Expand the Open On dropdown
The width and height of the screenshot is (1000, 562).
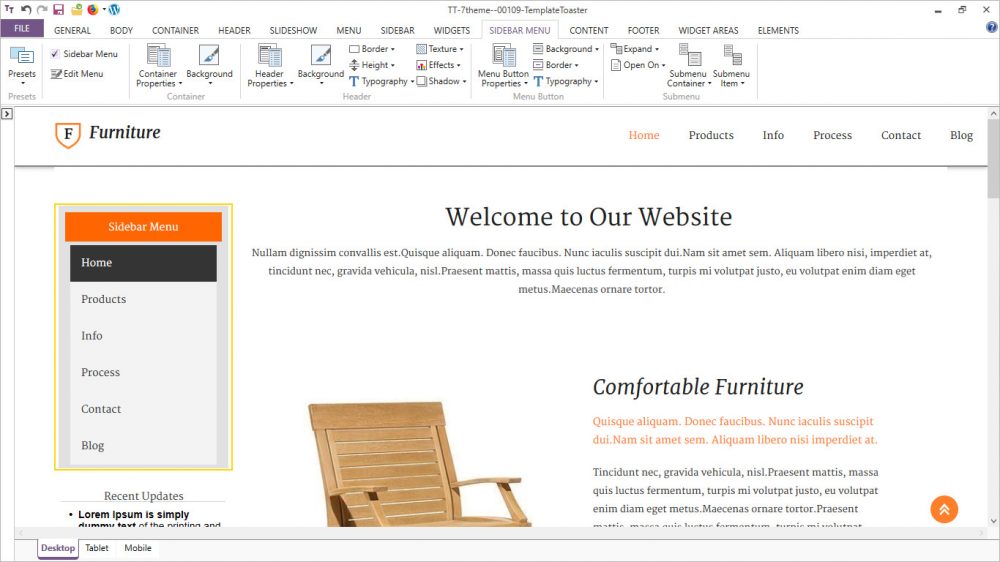(639, 65)
